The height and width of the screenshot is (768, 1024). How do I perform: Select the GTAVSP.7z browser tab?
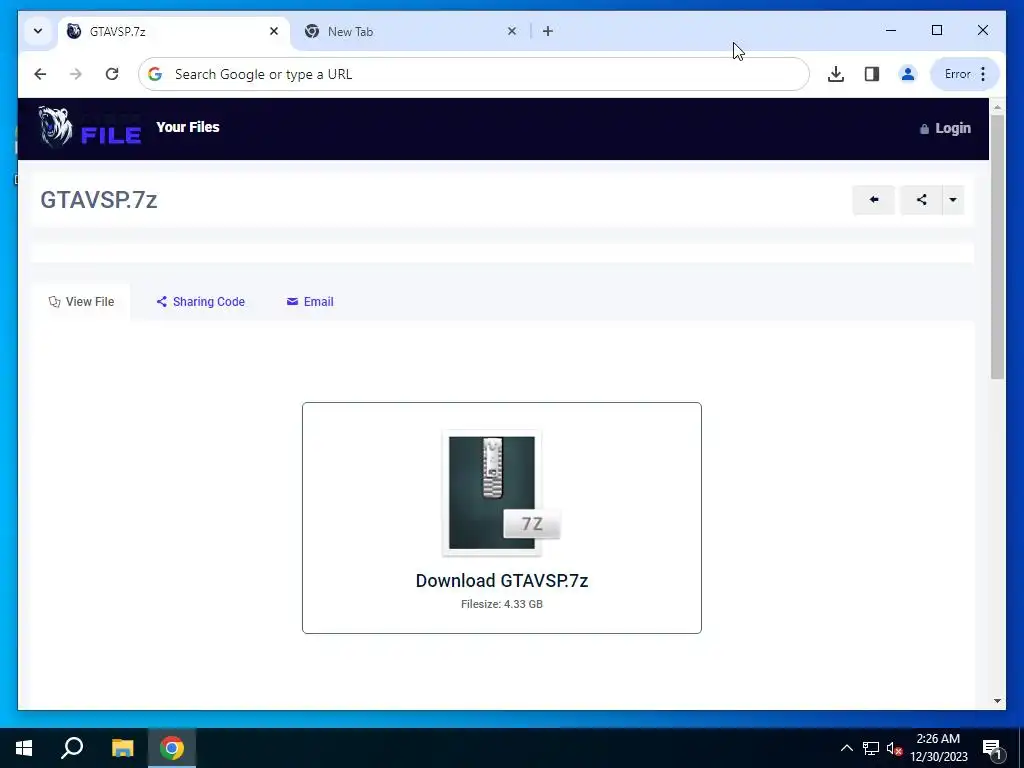coord(173,31)
